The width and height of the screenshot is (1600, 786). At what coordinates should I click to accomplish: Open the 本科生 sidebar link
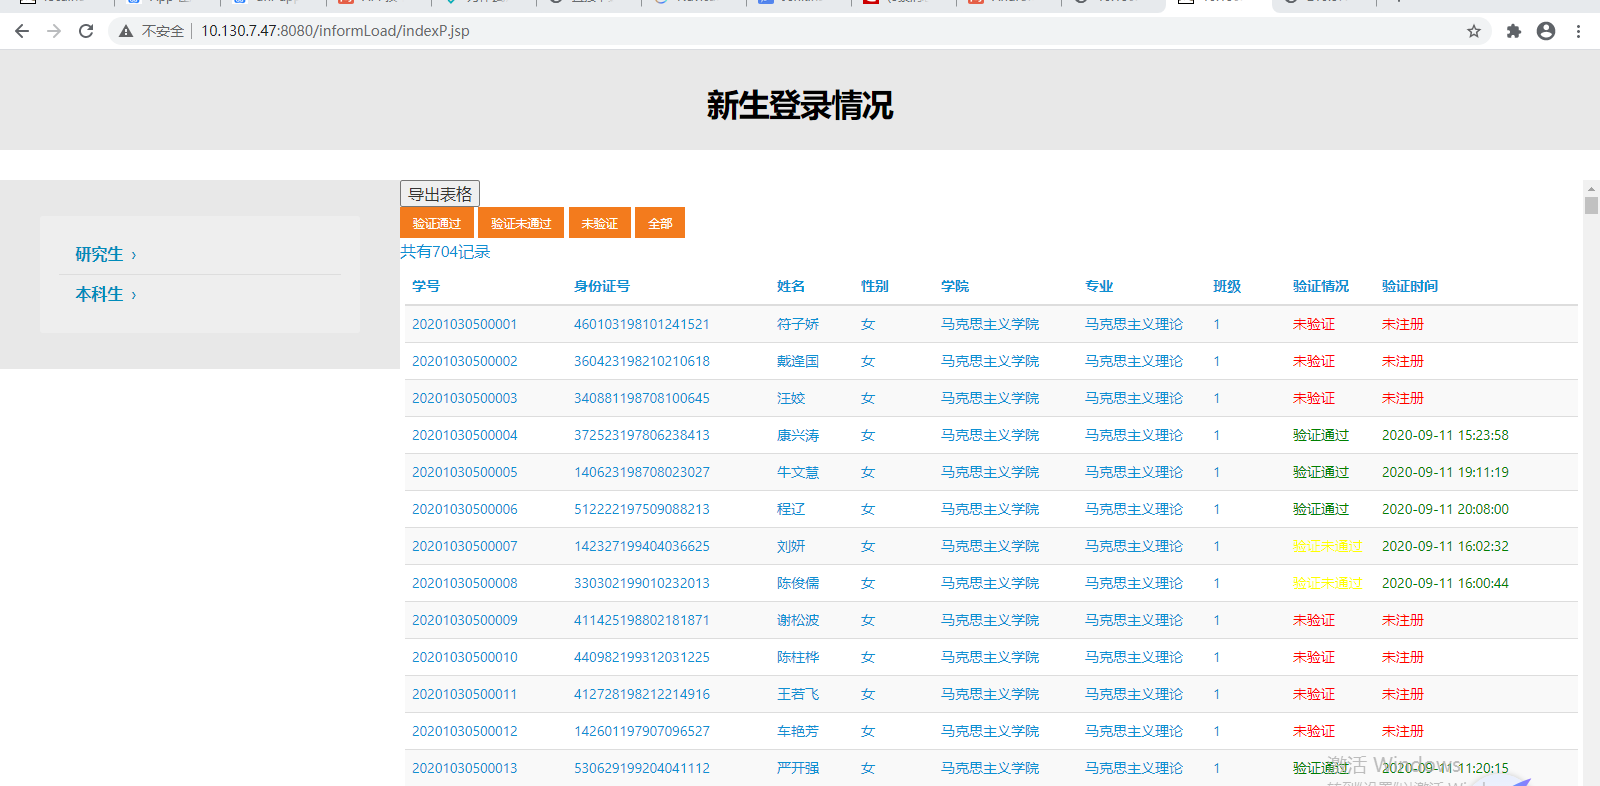tap(105, 294)
